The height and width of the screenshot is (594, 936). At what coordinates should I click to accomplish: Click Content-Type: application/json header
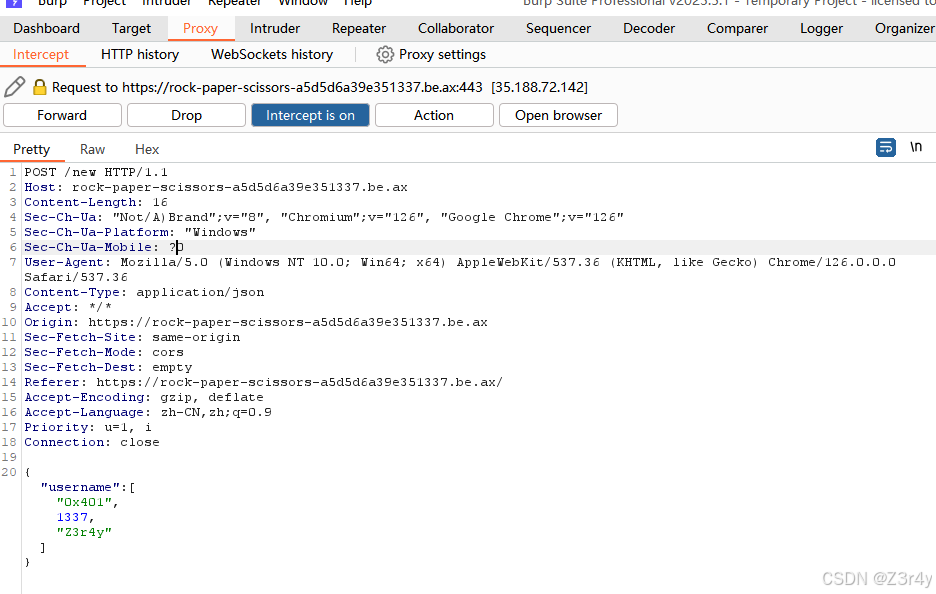pos(144,293)
